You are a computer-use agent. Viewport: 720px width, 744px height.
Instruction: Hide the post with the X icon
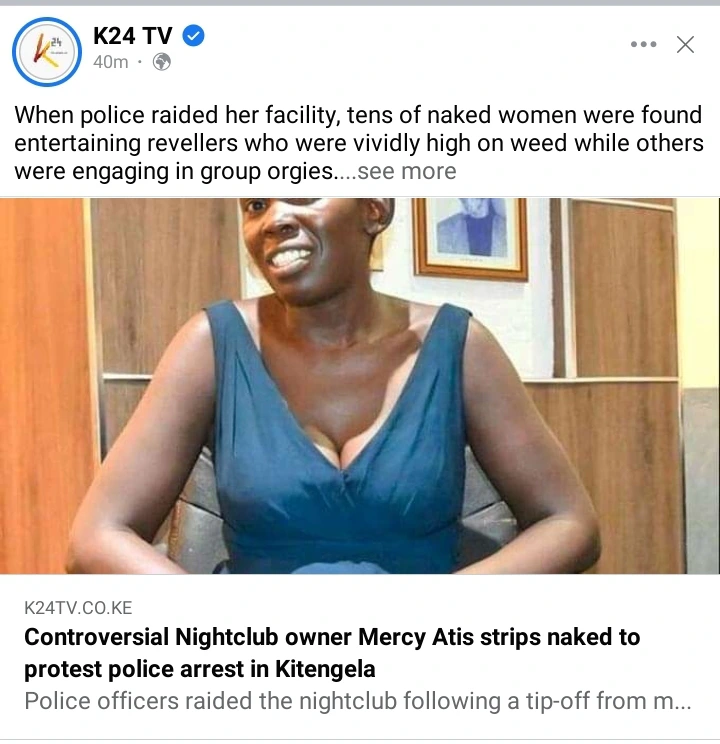point(685,45)
